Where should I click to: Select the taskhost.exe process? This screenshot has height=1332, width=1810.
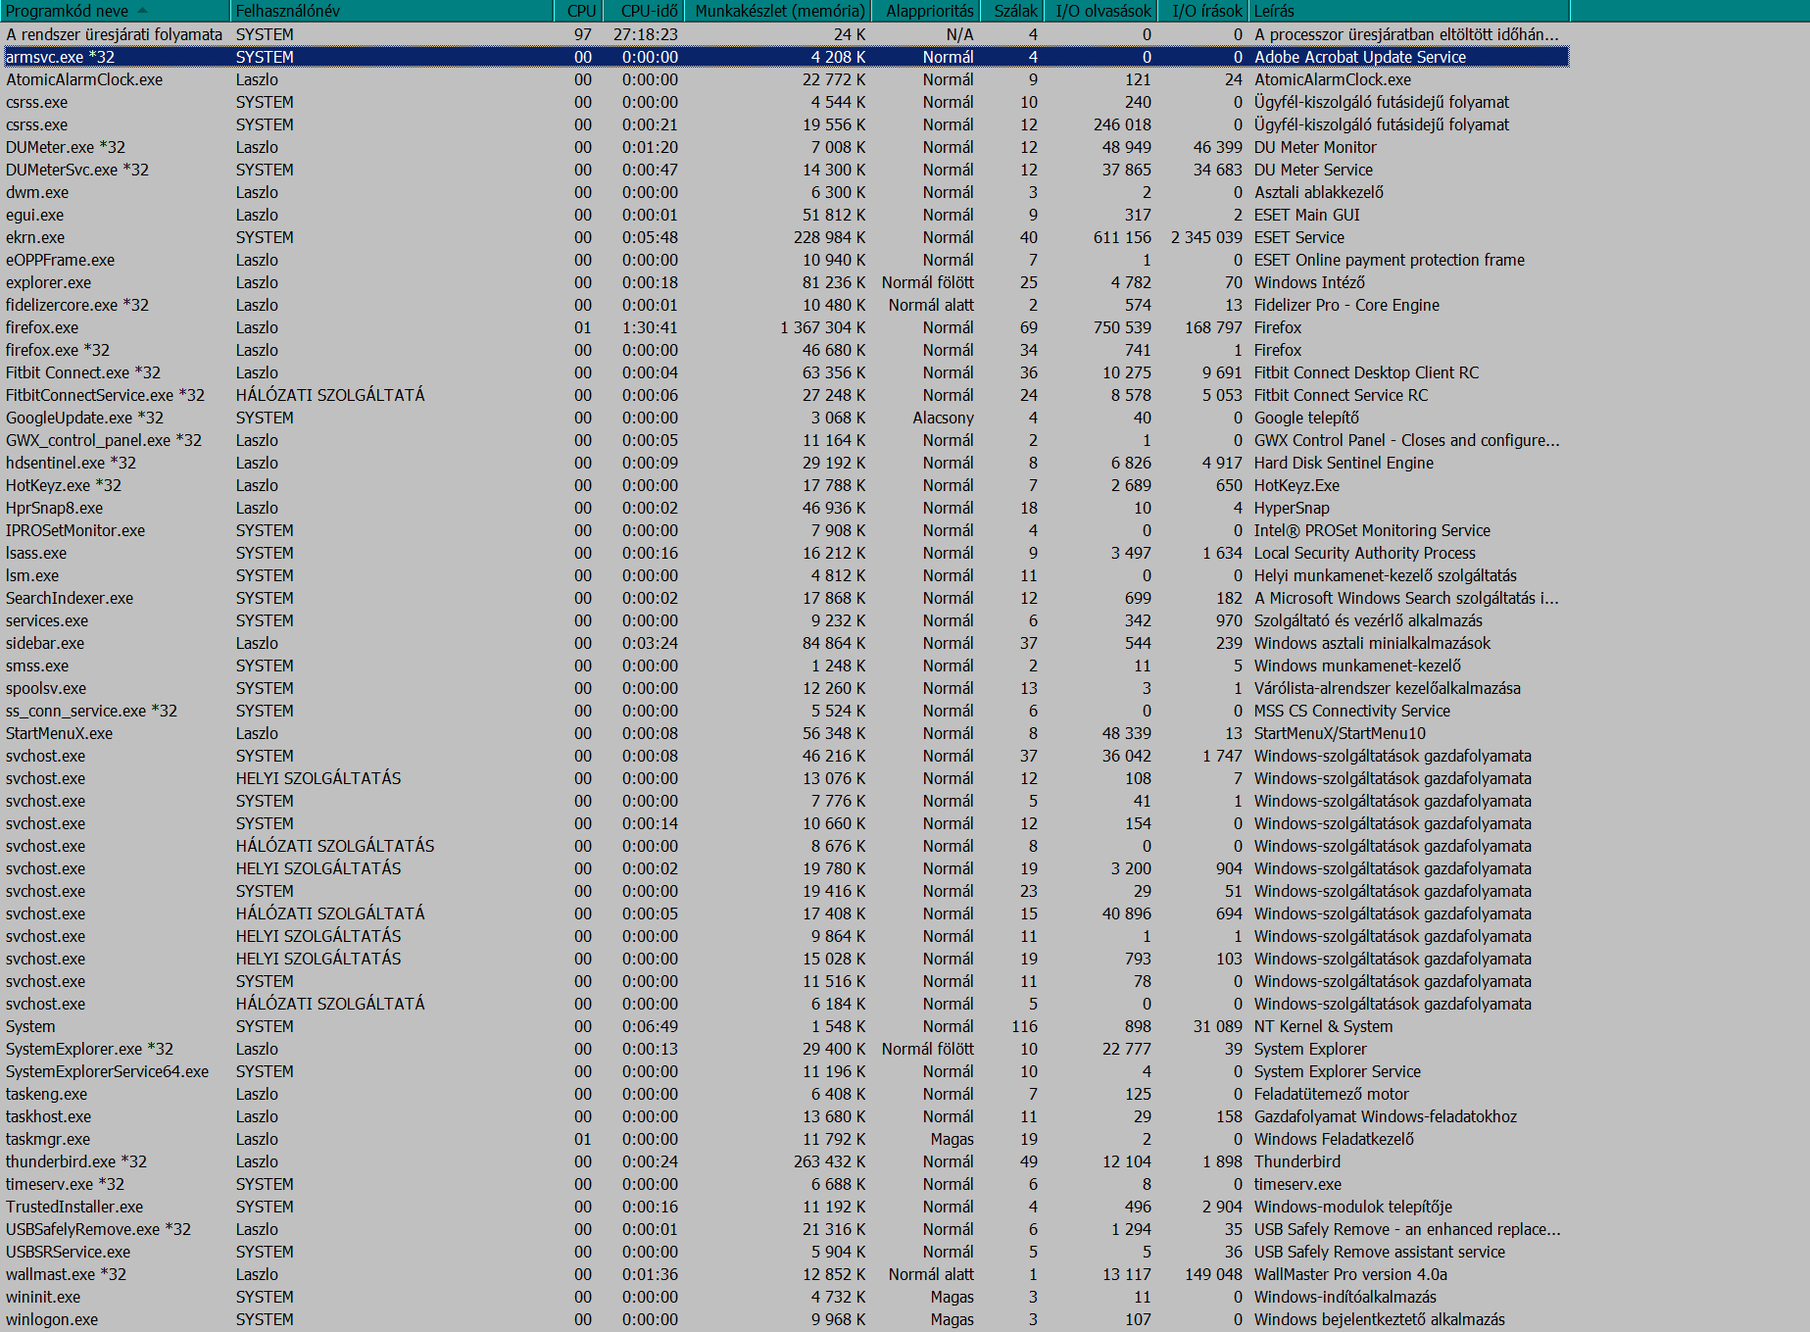[785, 1117]
